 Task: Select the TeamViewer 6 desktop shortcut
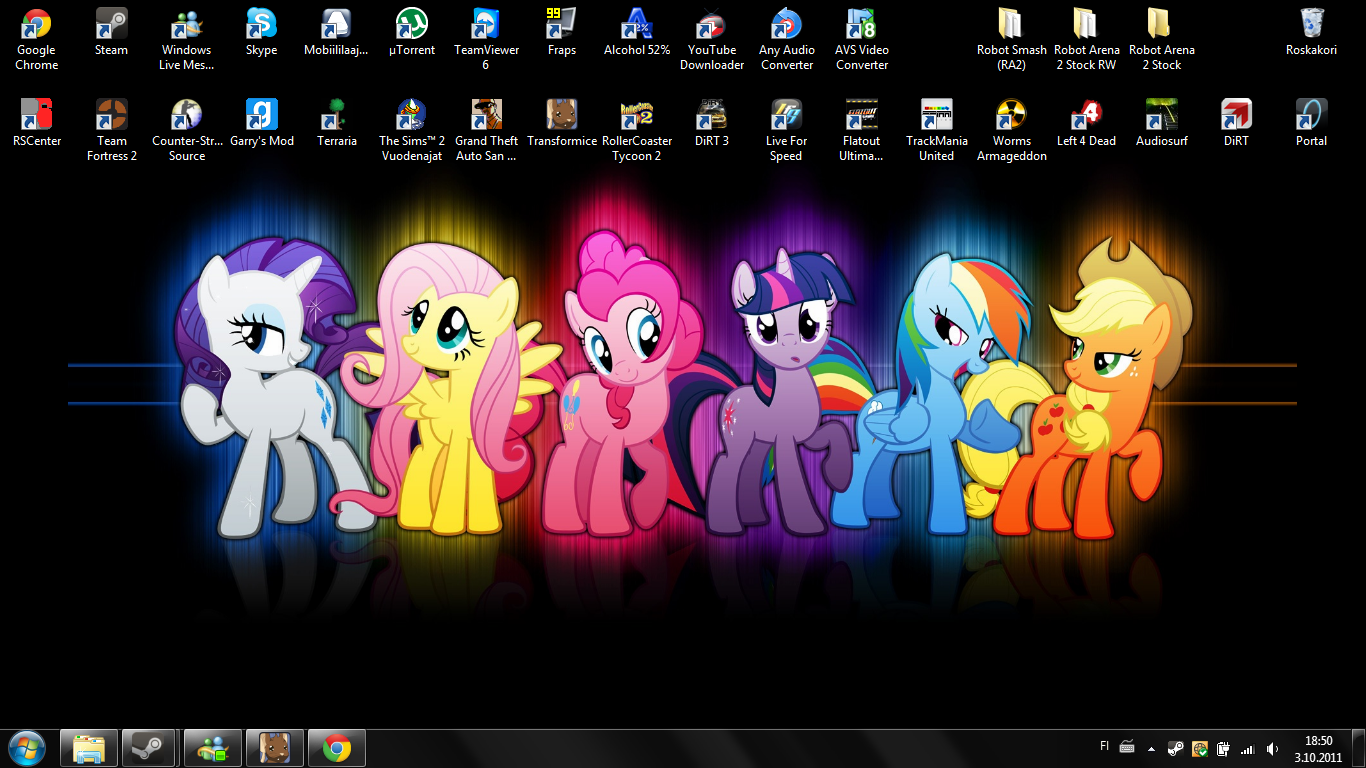[487, 40]
